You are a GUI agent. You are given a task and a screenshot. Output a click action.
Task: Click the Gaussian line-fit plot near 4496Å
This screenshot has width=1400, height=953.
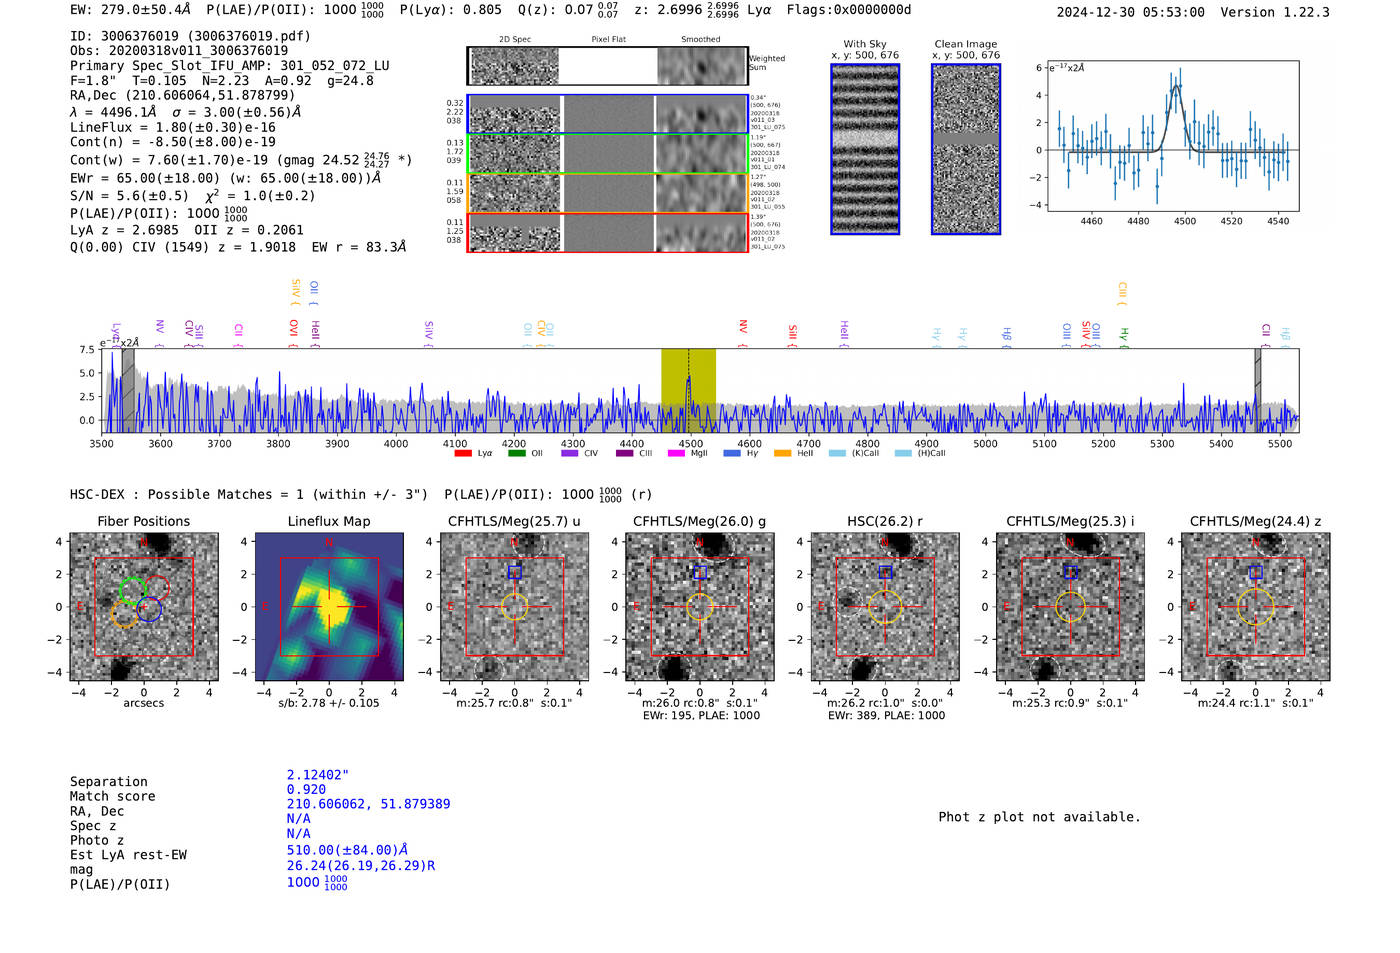(x=1172, y=136)
